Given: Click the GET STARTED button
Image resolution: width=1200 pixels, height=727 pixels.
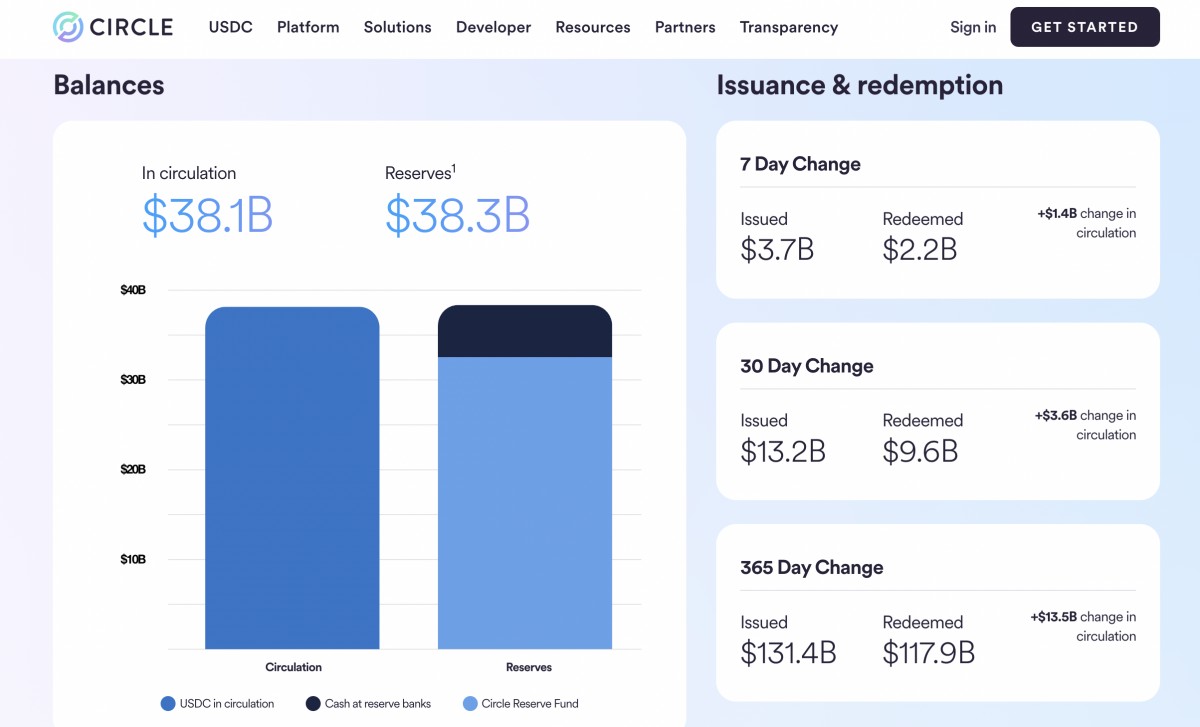Looking at the screenshot, I should point(1085,27).
